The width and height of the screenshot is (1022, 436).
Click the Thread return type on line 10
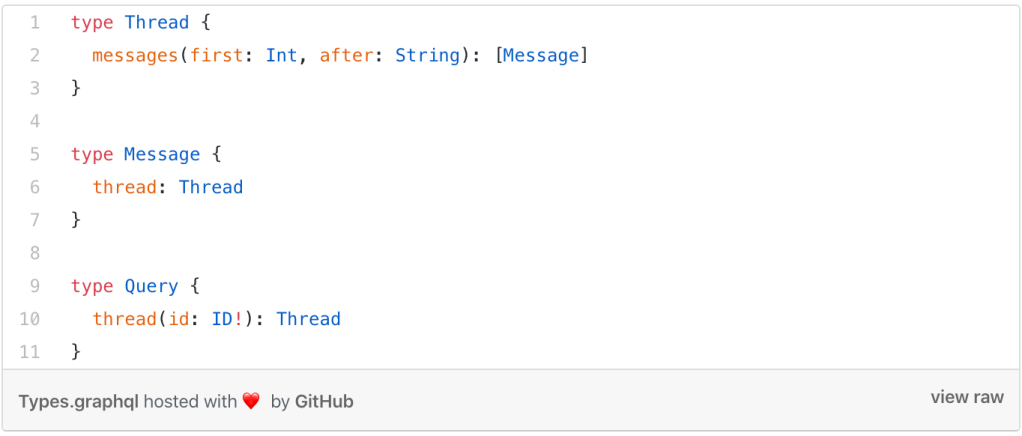308,319
